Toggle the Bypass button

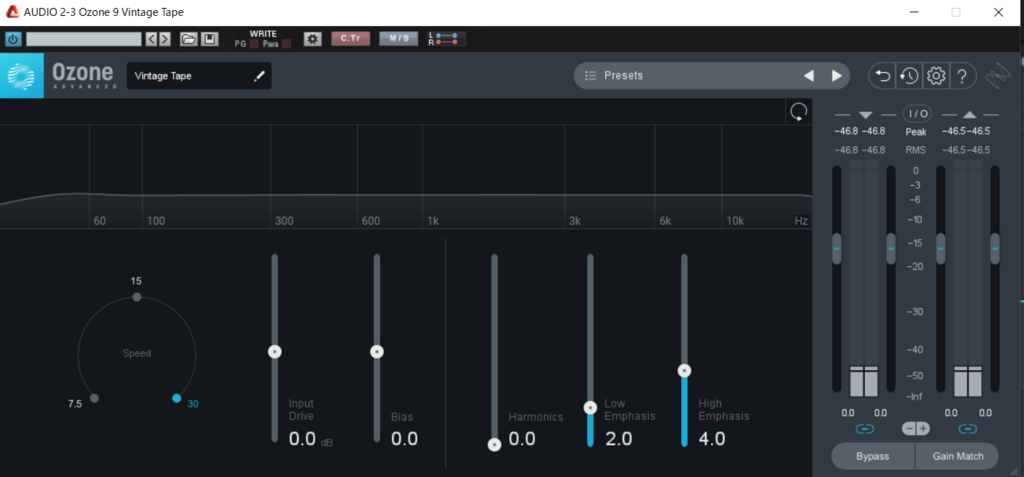(x=872, y=456)
